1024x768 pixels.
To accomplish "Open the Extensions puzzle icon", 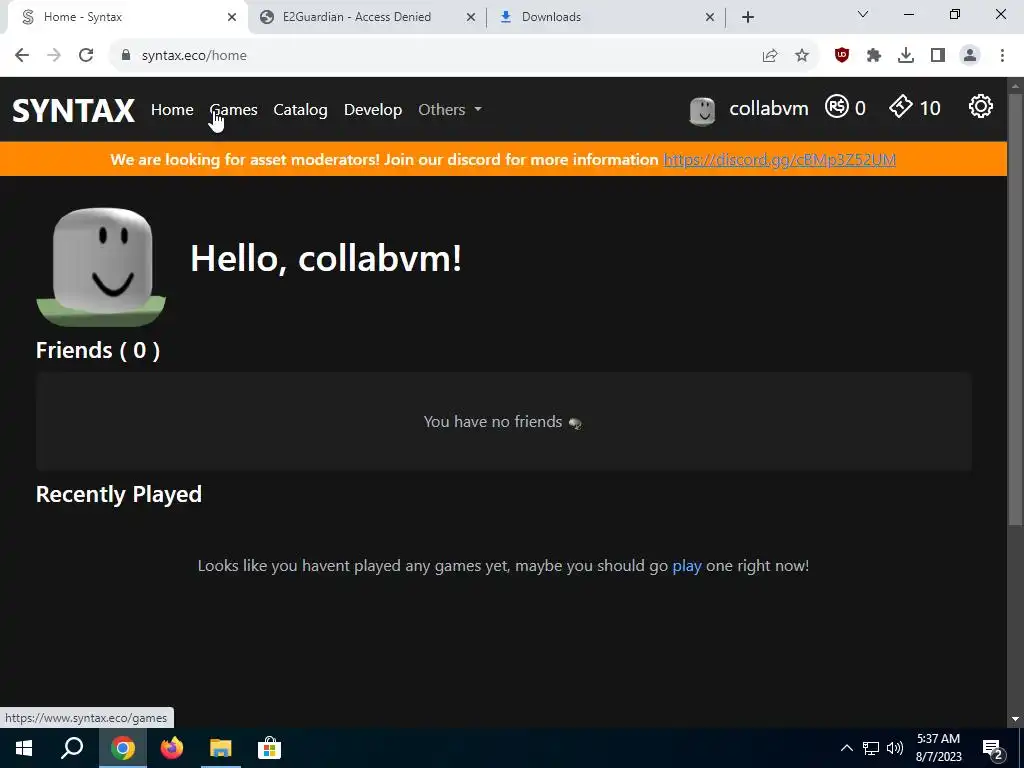I will pyautogui.click(x=874, y=56).
